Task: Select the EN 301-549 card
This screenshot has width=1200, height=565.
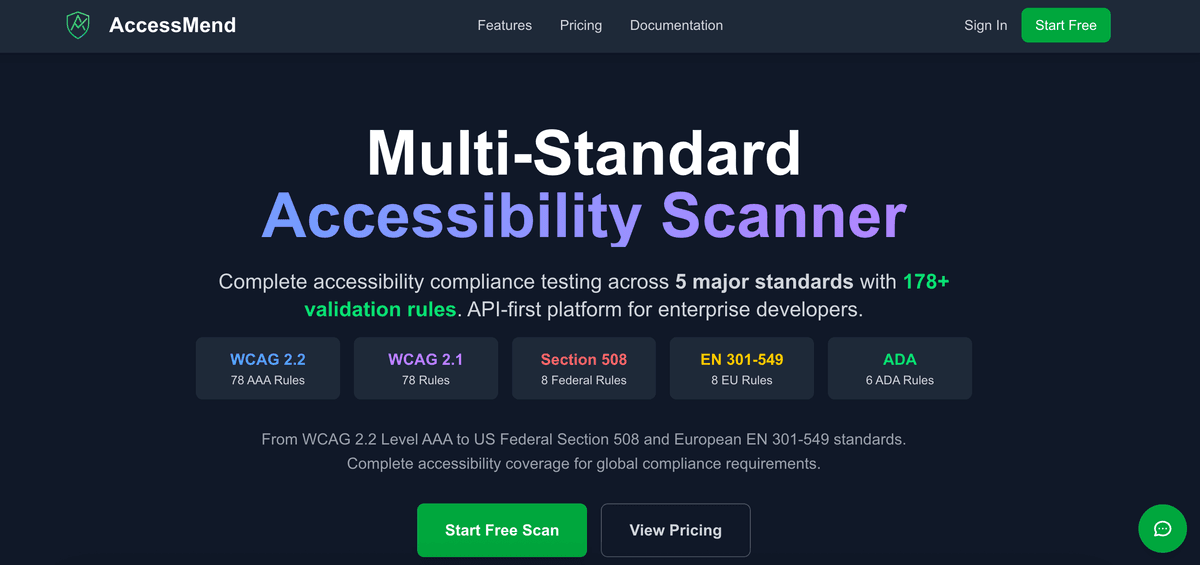Action: point(742,368)
